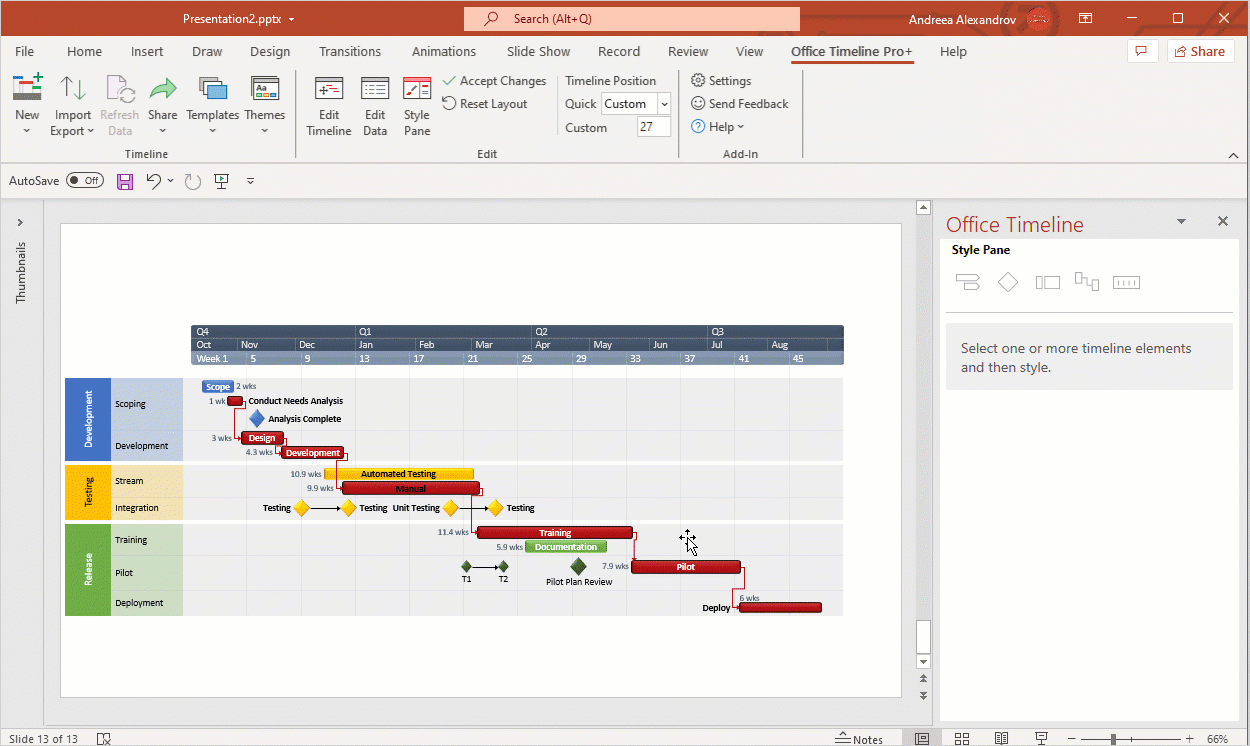This screenshot has height=746, width=1250.
Task: Expand the Thumbnails pane chevron
Action: pyautogui.click(x=20, y=223)
